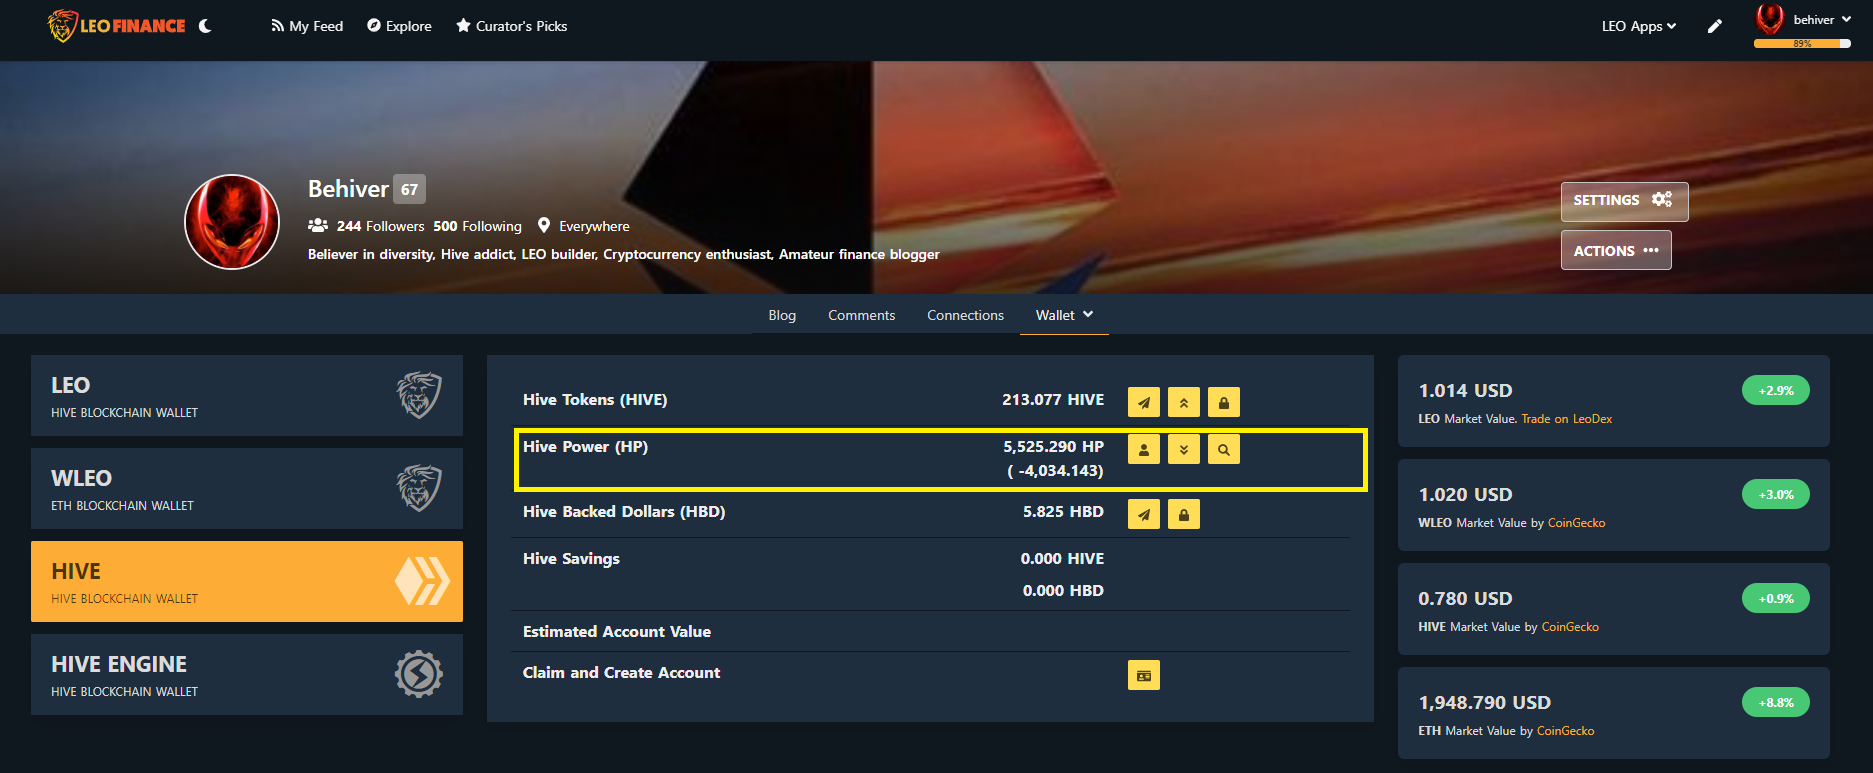Image resolution: width=1873 pixels, height=773 pixels.
Task: Click the LeoFinance lion logo
Action: 116,26
